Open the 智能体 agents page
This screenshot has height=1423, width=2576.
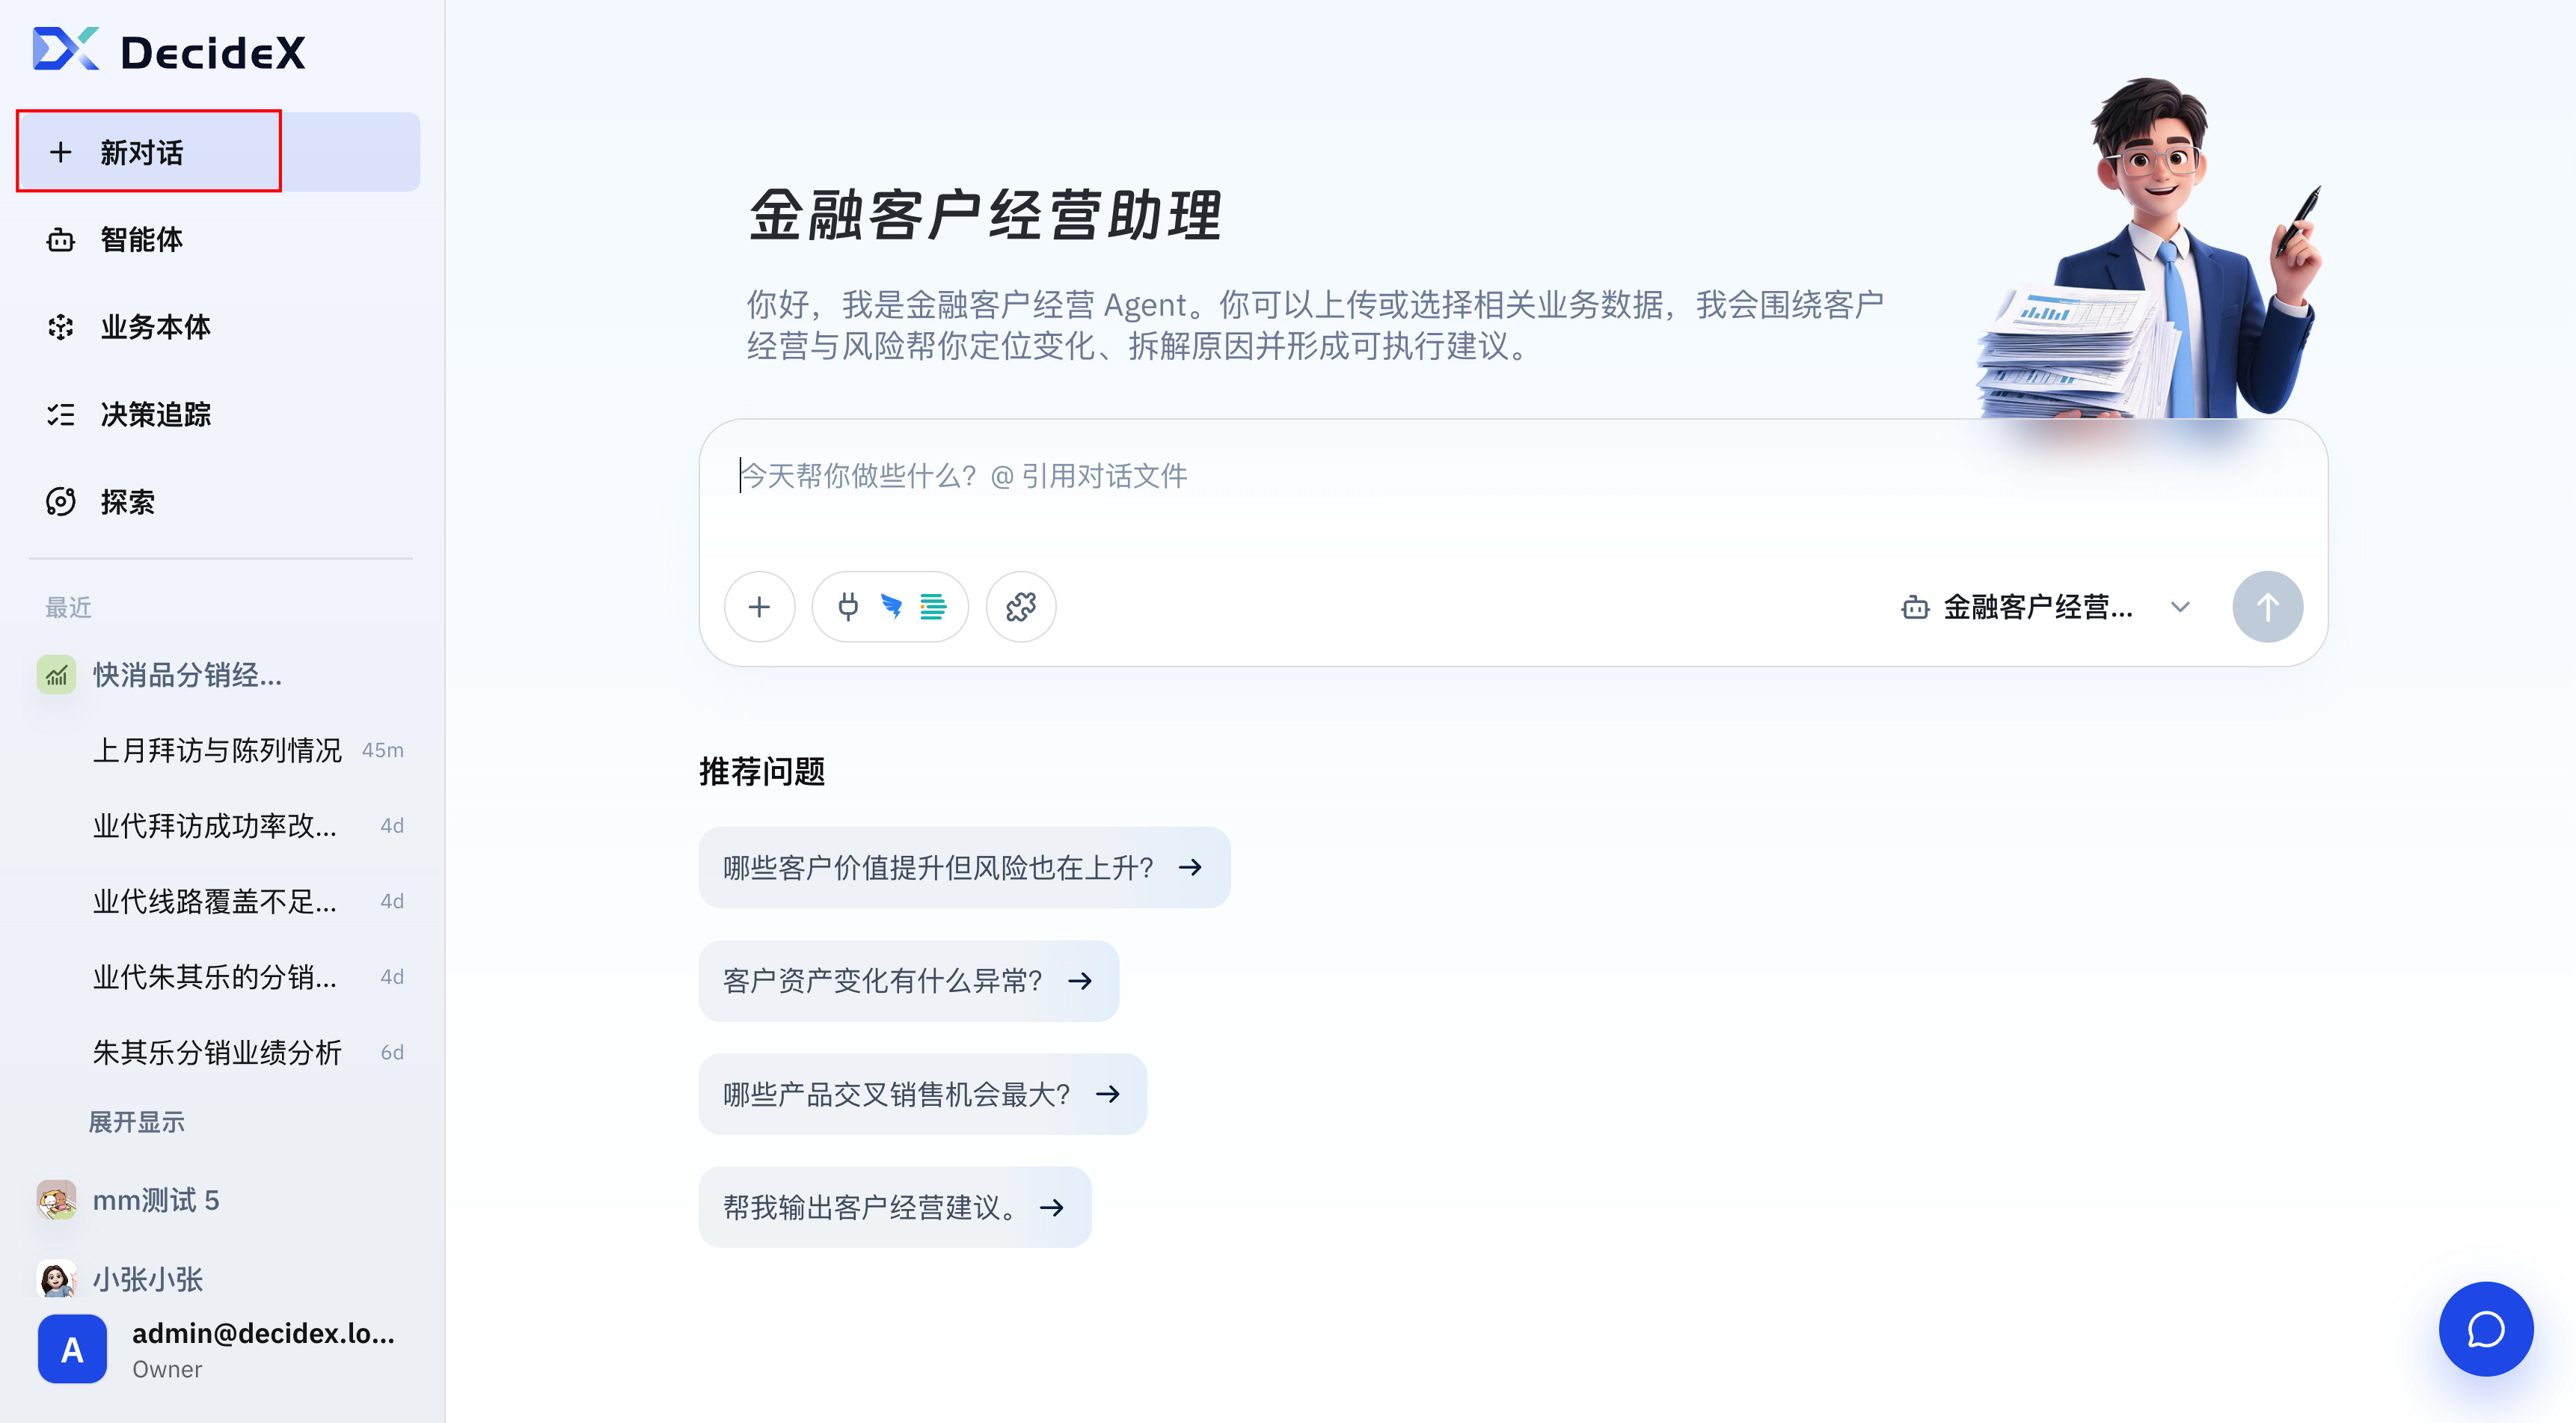pyautogui.click(x=220, y=240)
